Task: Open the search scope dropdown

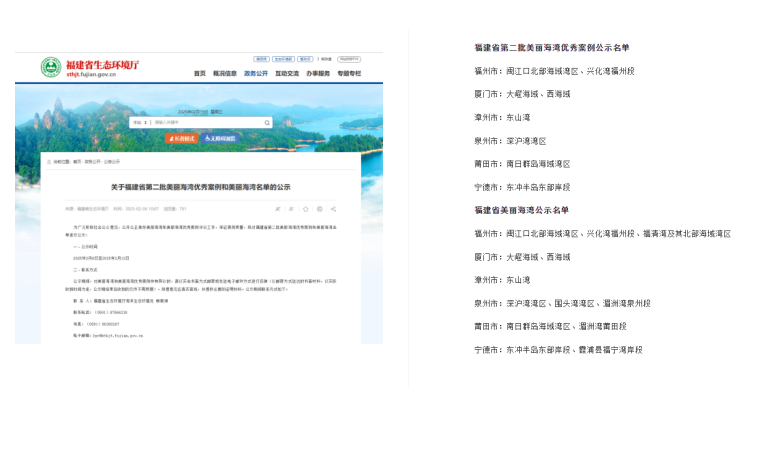Action: click(141, 122)
